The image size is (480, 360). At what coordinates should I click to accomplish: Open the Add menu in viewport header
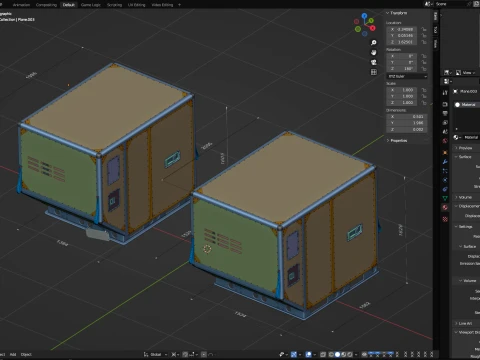pos(13,354)
